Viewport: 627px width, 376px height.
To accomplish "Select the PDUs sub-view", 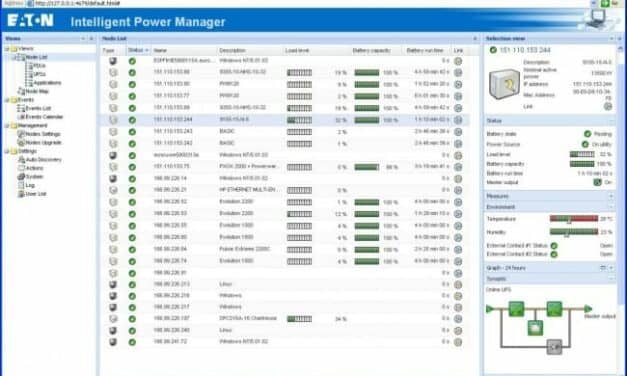I will click(39, 66).
